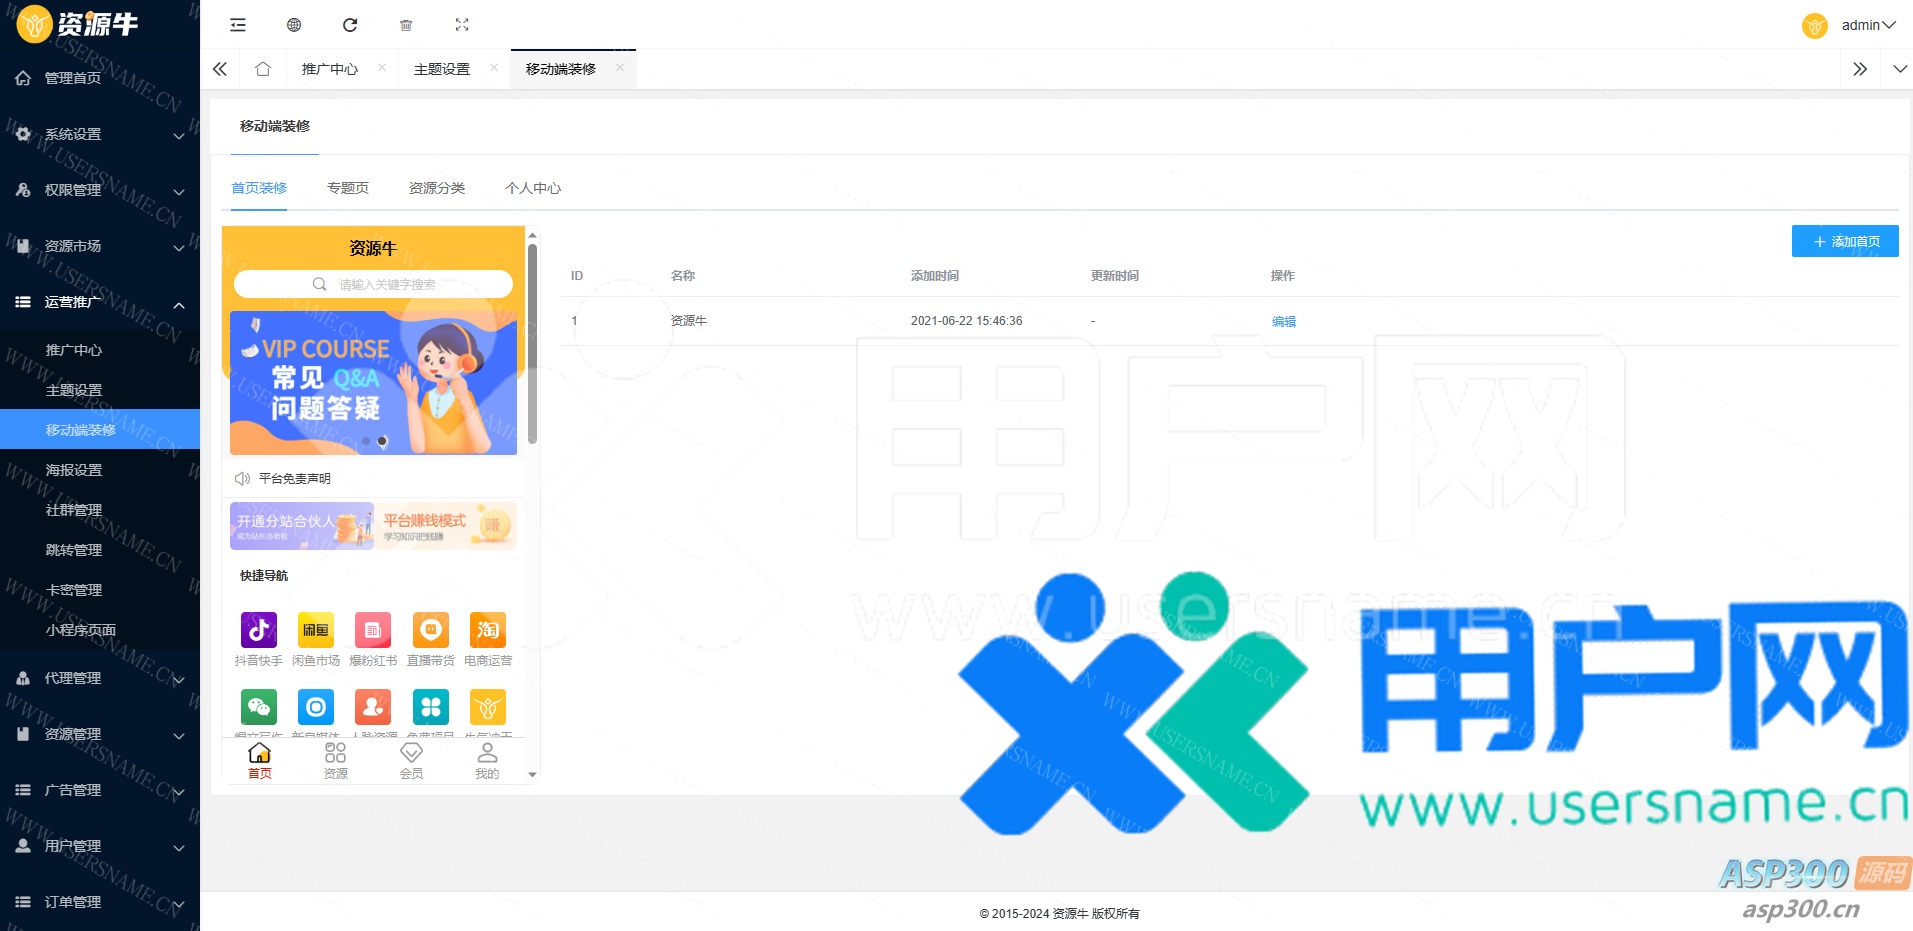Open the admin user dropdown

1866,25
